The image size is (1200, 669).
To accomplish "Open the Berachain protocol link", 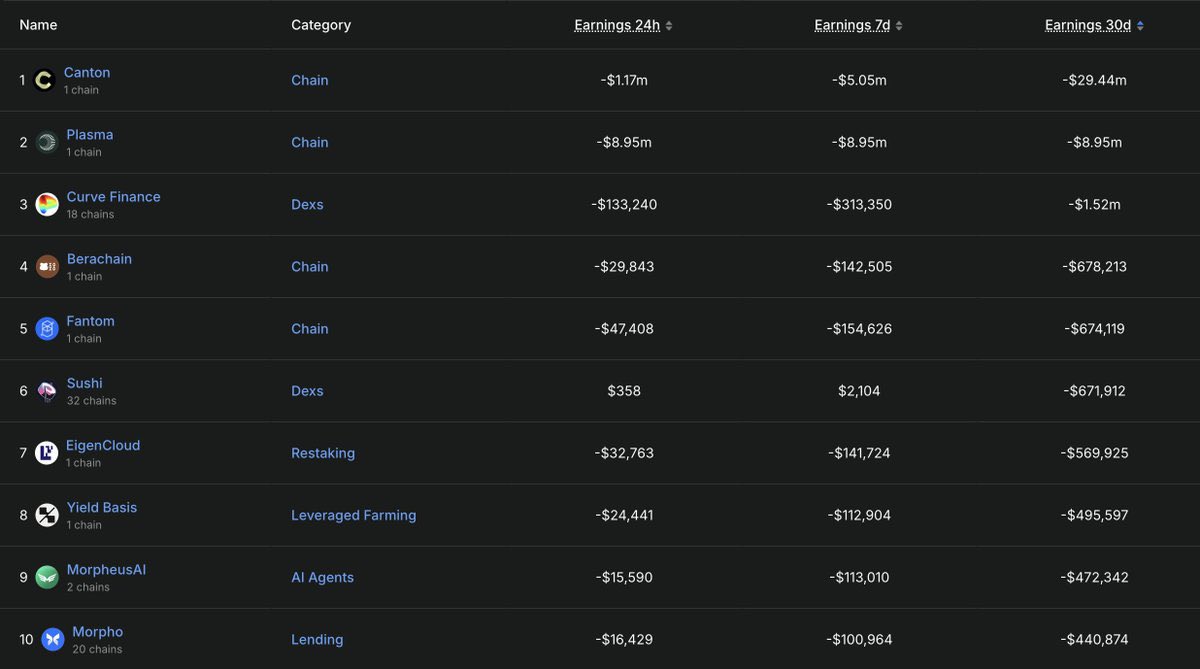I will [99, 258].
